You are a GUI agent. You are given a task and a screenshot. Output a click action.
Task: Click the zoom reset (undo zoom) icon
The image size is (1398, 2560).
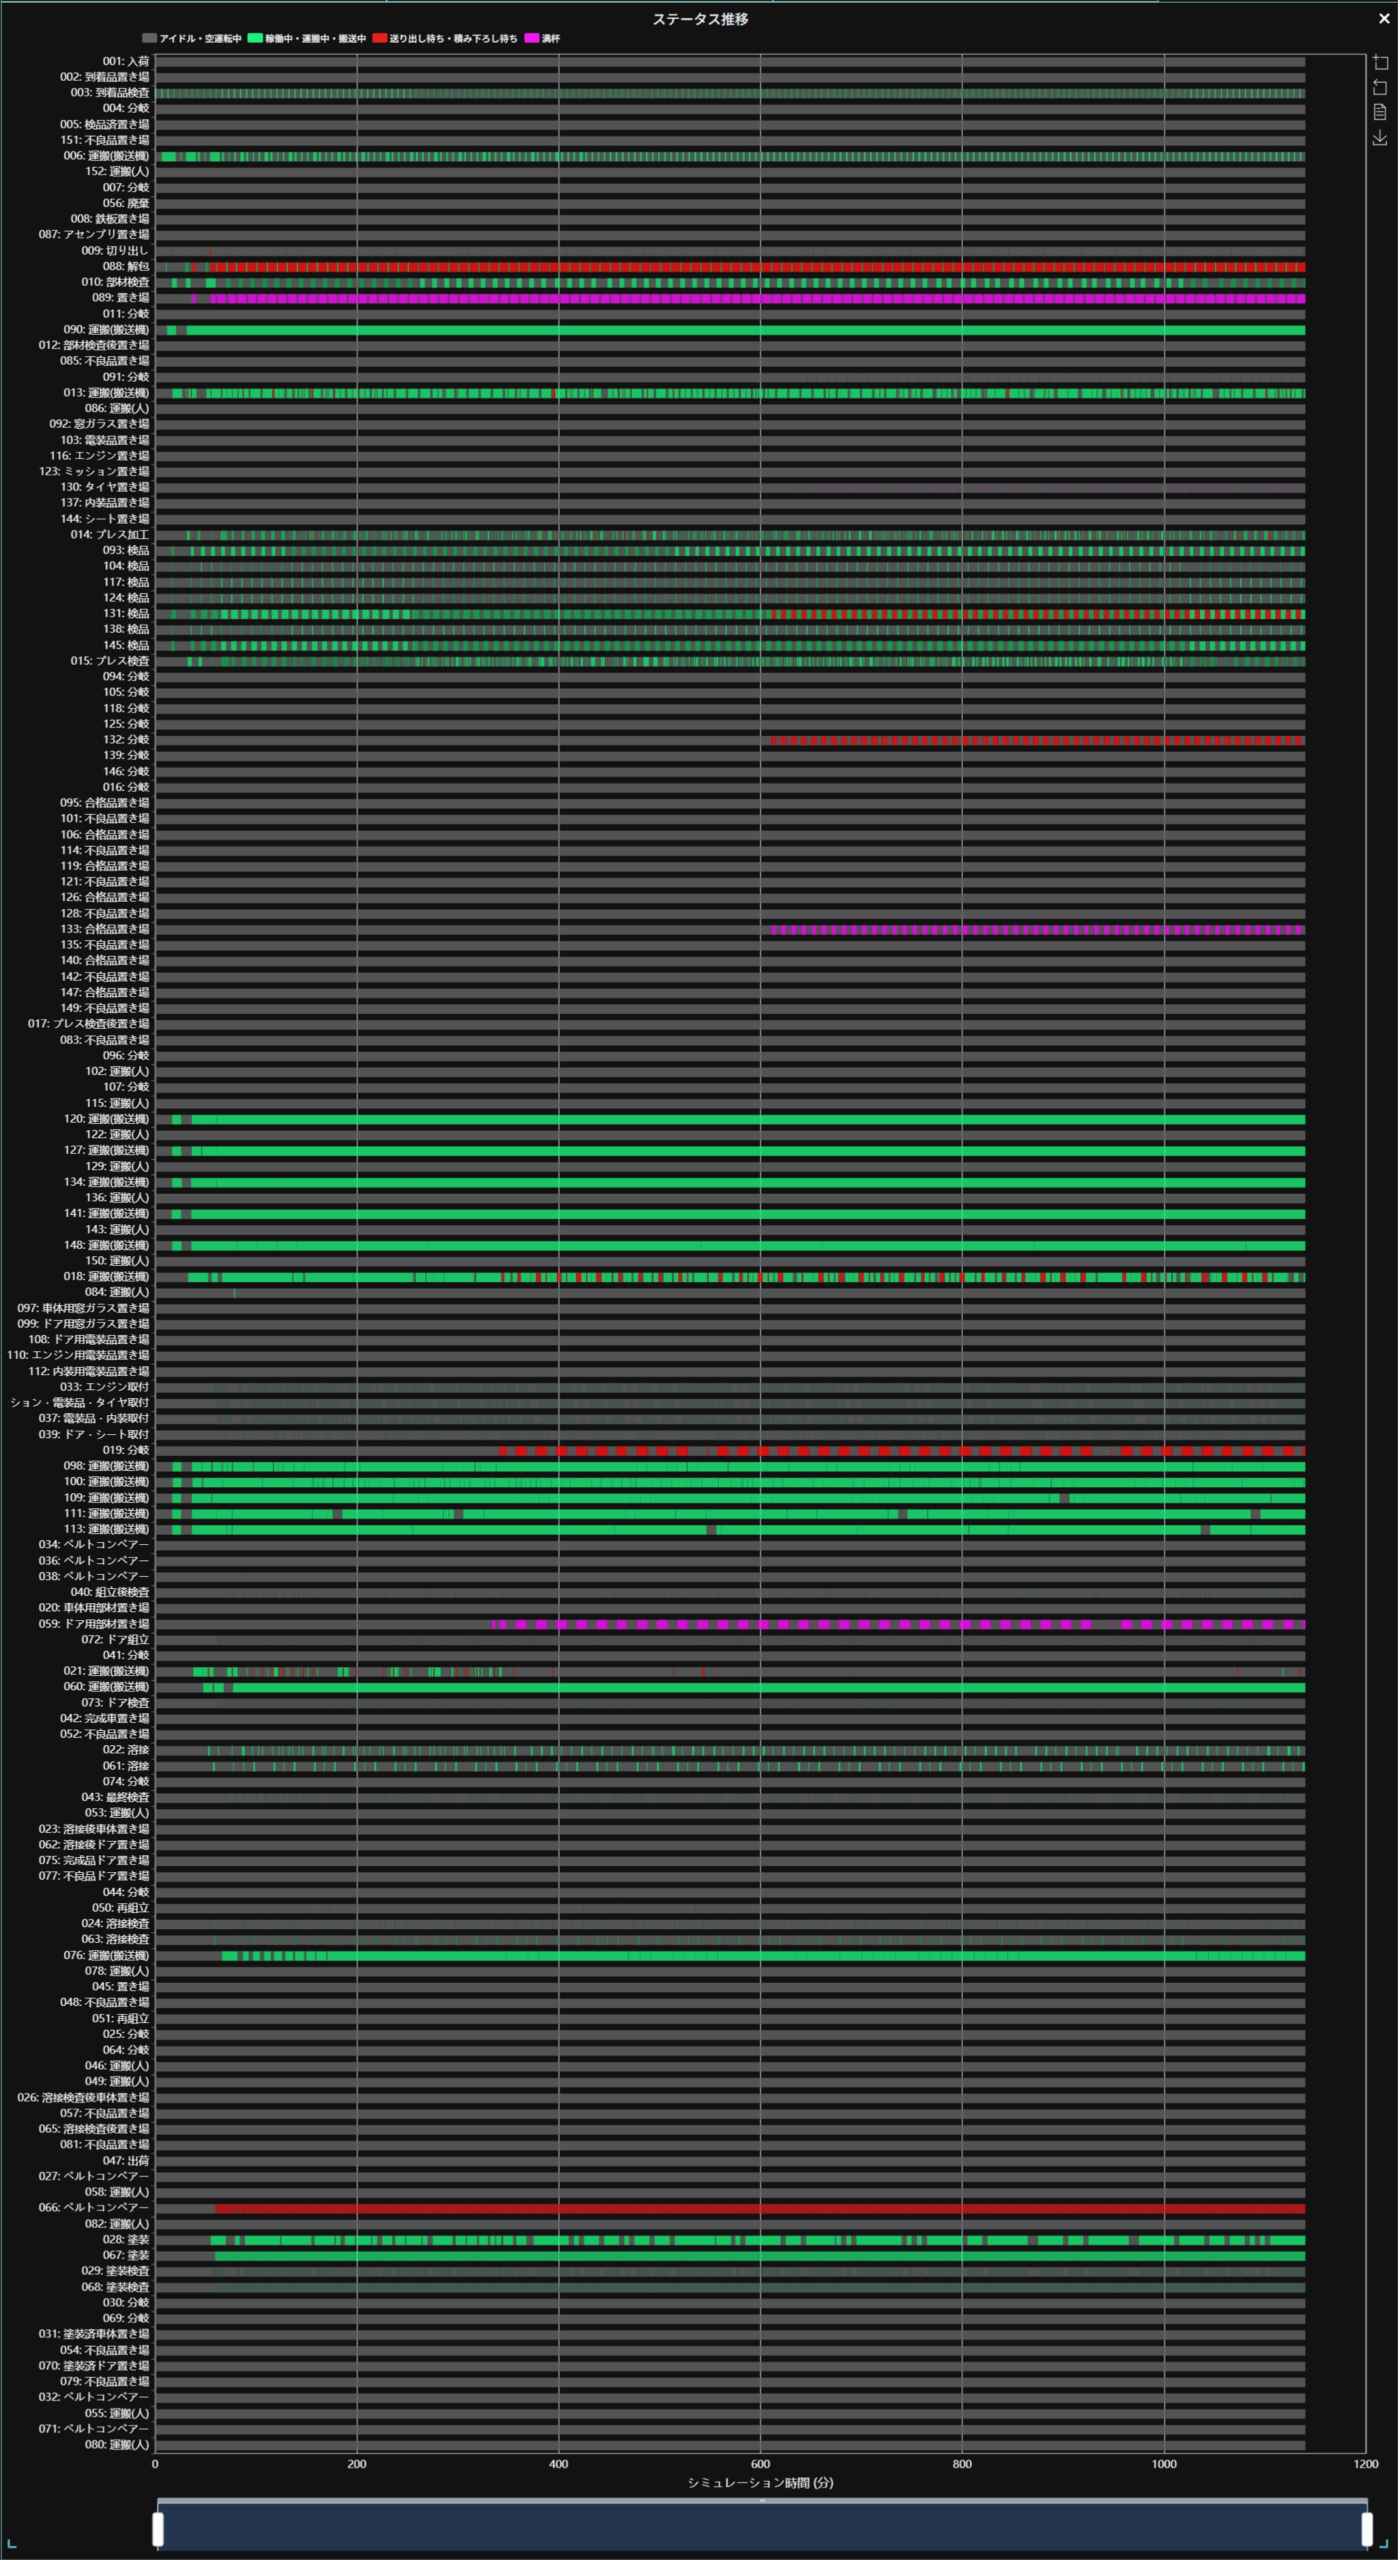click(x=1380, y=88)
